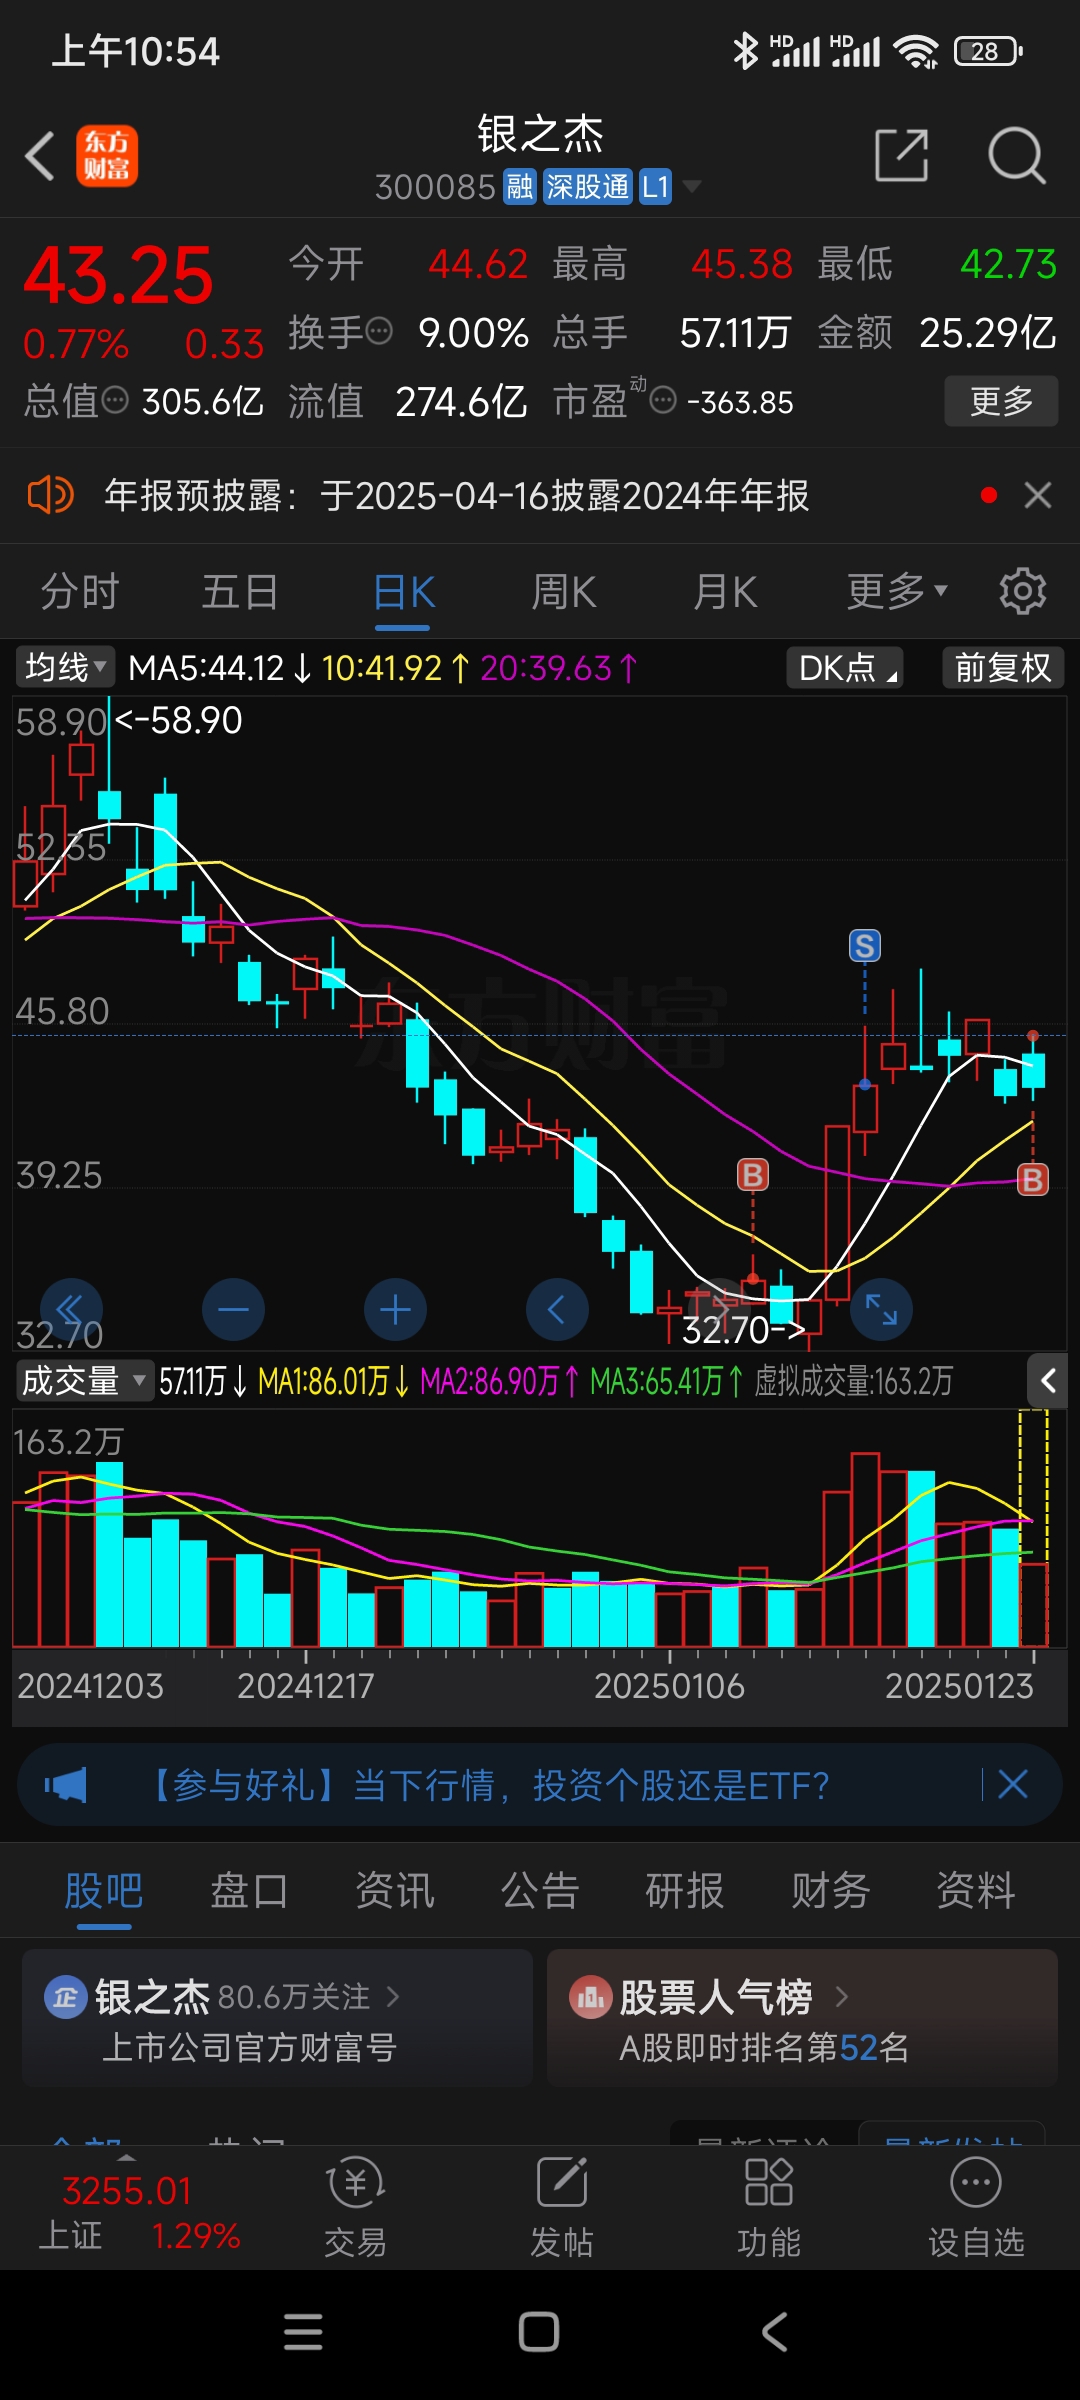Tap Android system back button
Viewport: 1080px width, 2400px height.
click(776, 2332)
